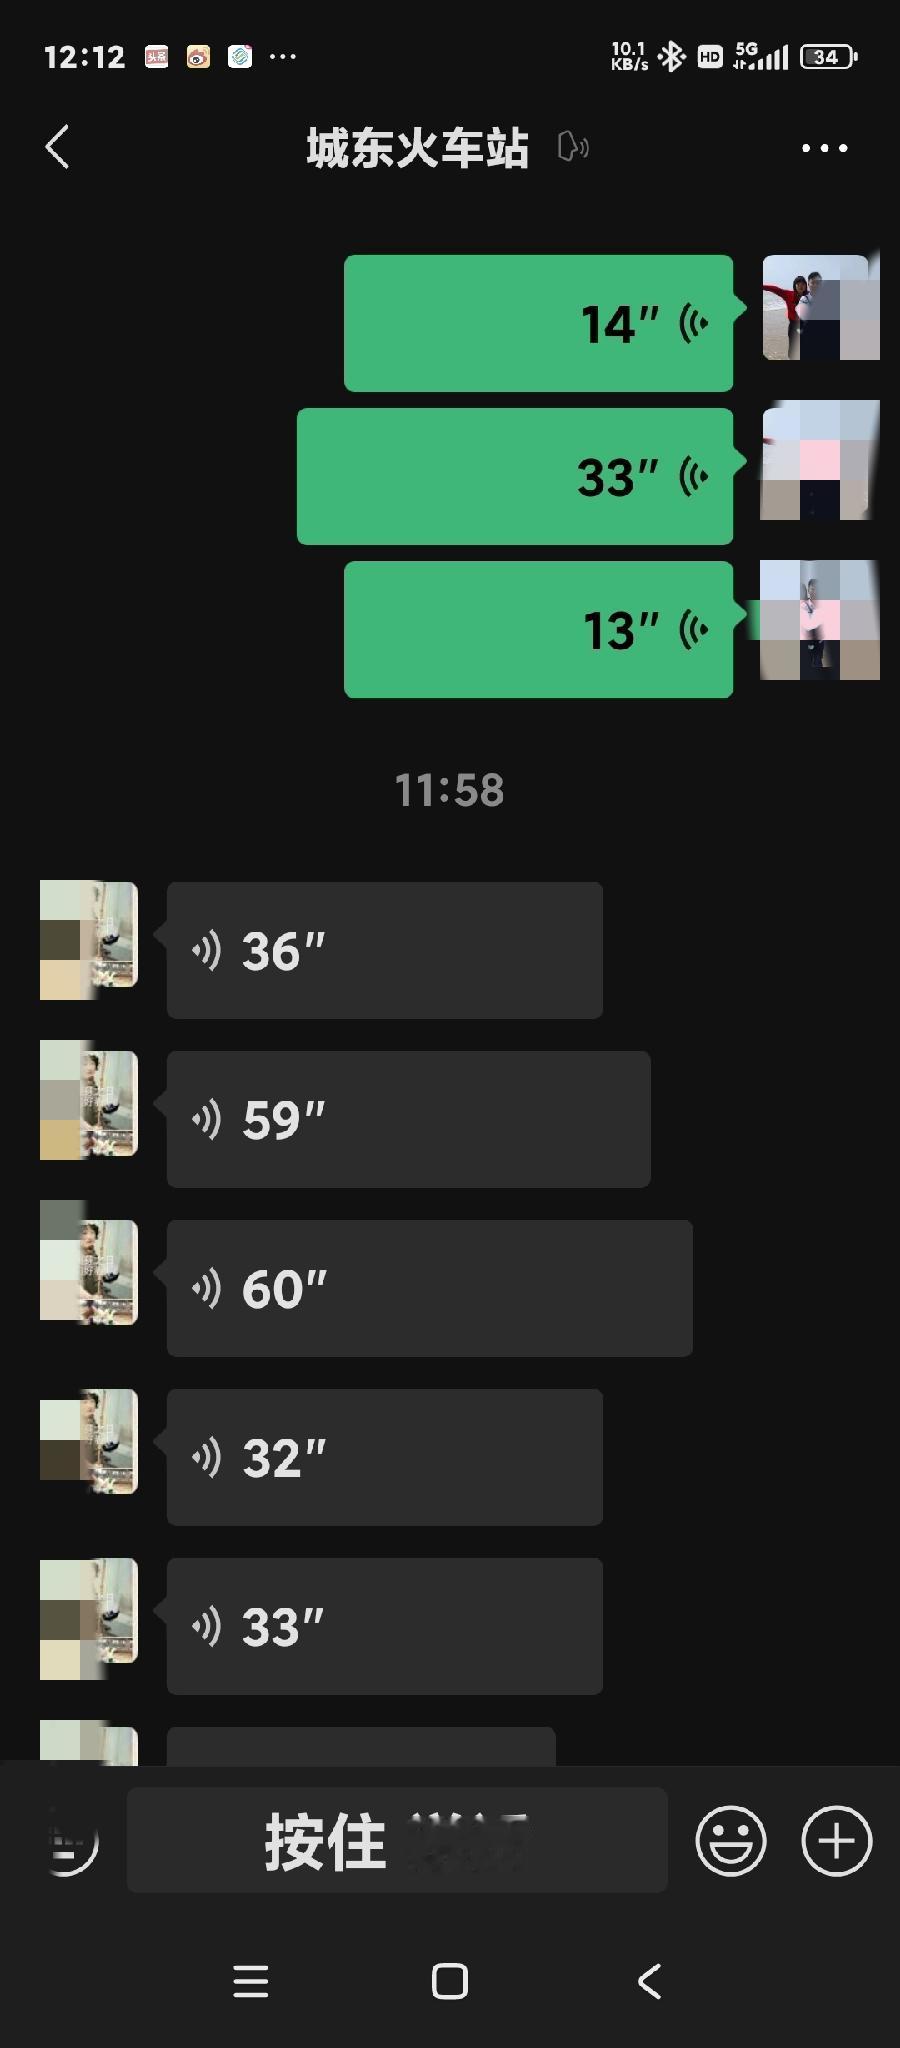Viewport: 900px width, 2048px height.
Task: Open the emoji sticker panel
Action: (x=731, y=1841)
